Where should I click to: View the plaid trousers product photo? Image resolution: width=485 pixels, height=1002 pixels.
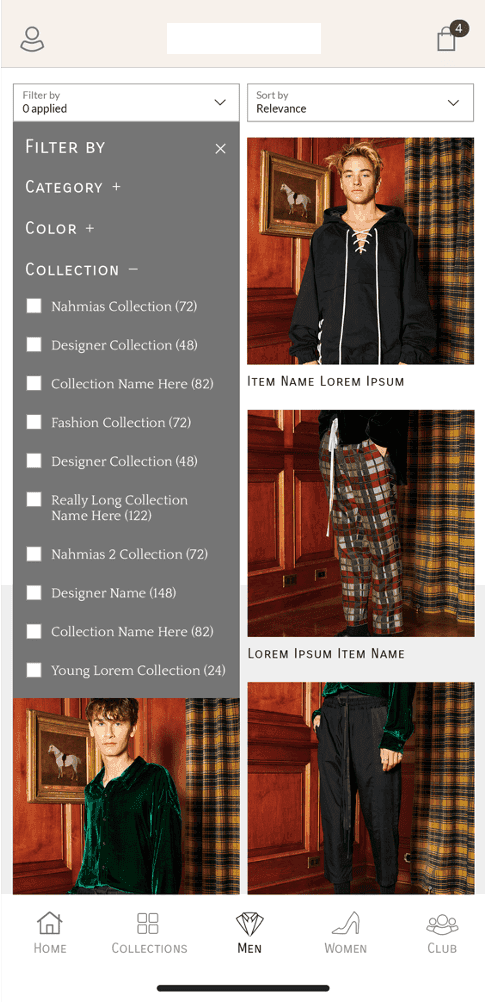(x=361, y=523)
